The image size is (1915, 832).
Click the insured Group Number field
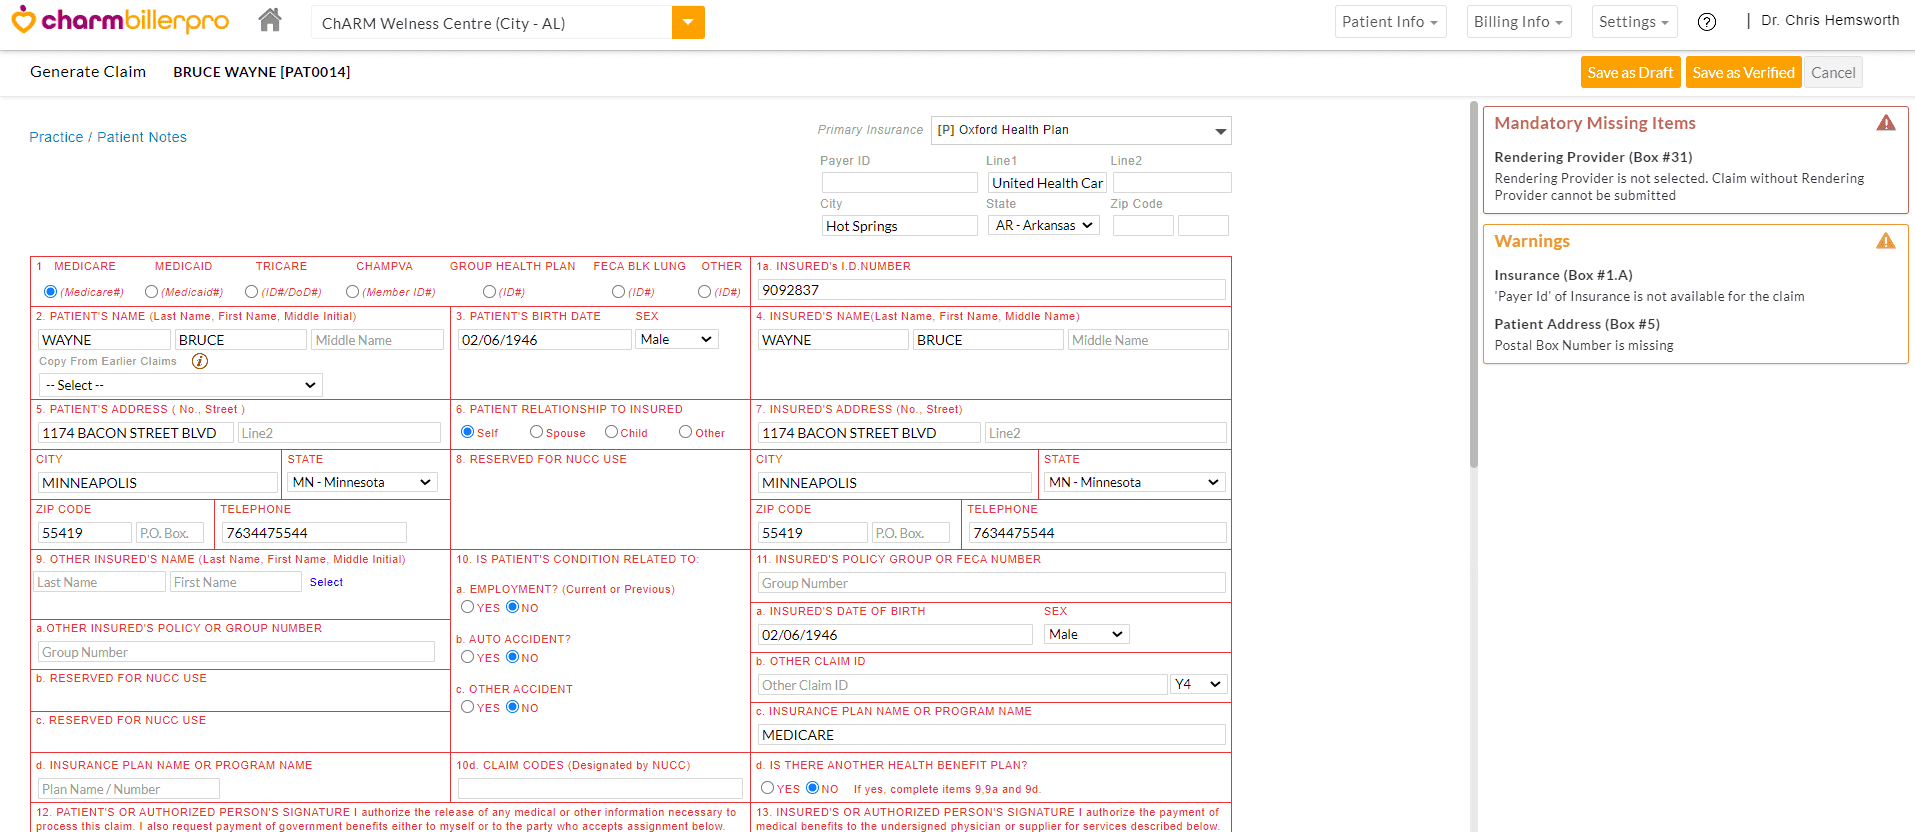(x=991, y=583)
